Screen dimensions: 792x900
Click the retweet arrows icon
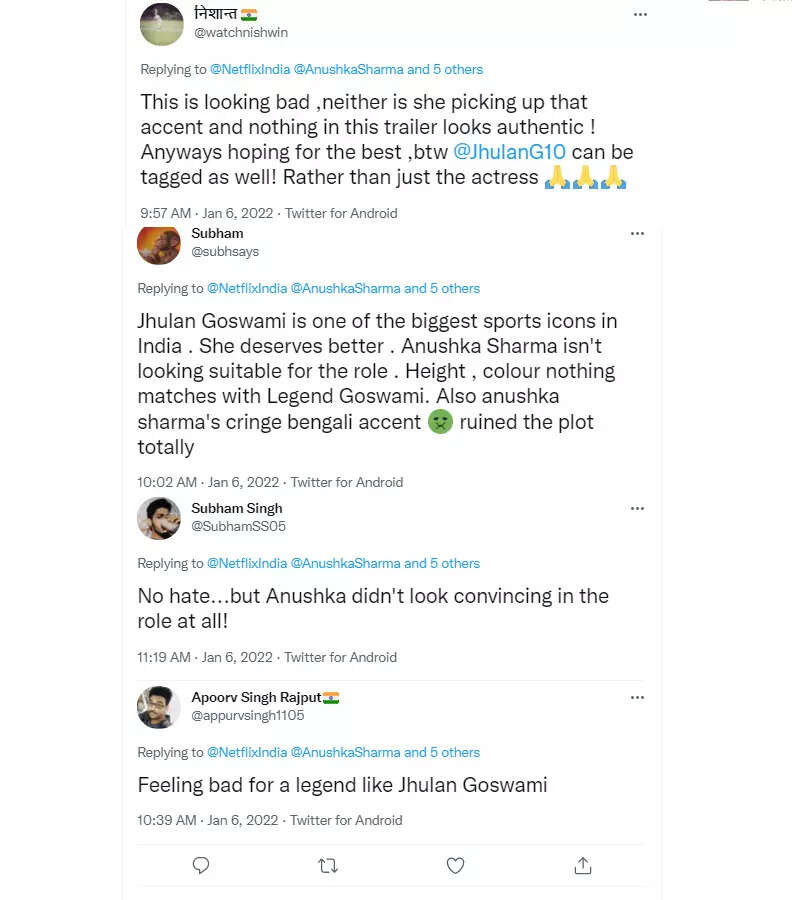coord(327,865)
